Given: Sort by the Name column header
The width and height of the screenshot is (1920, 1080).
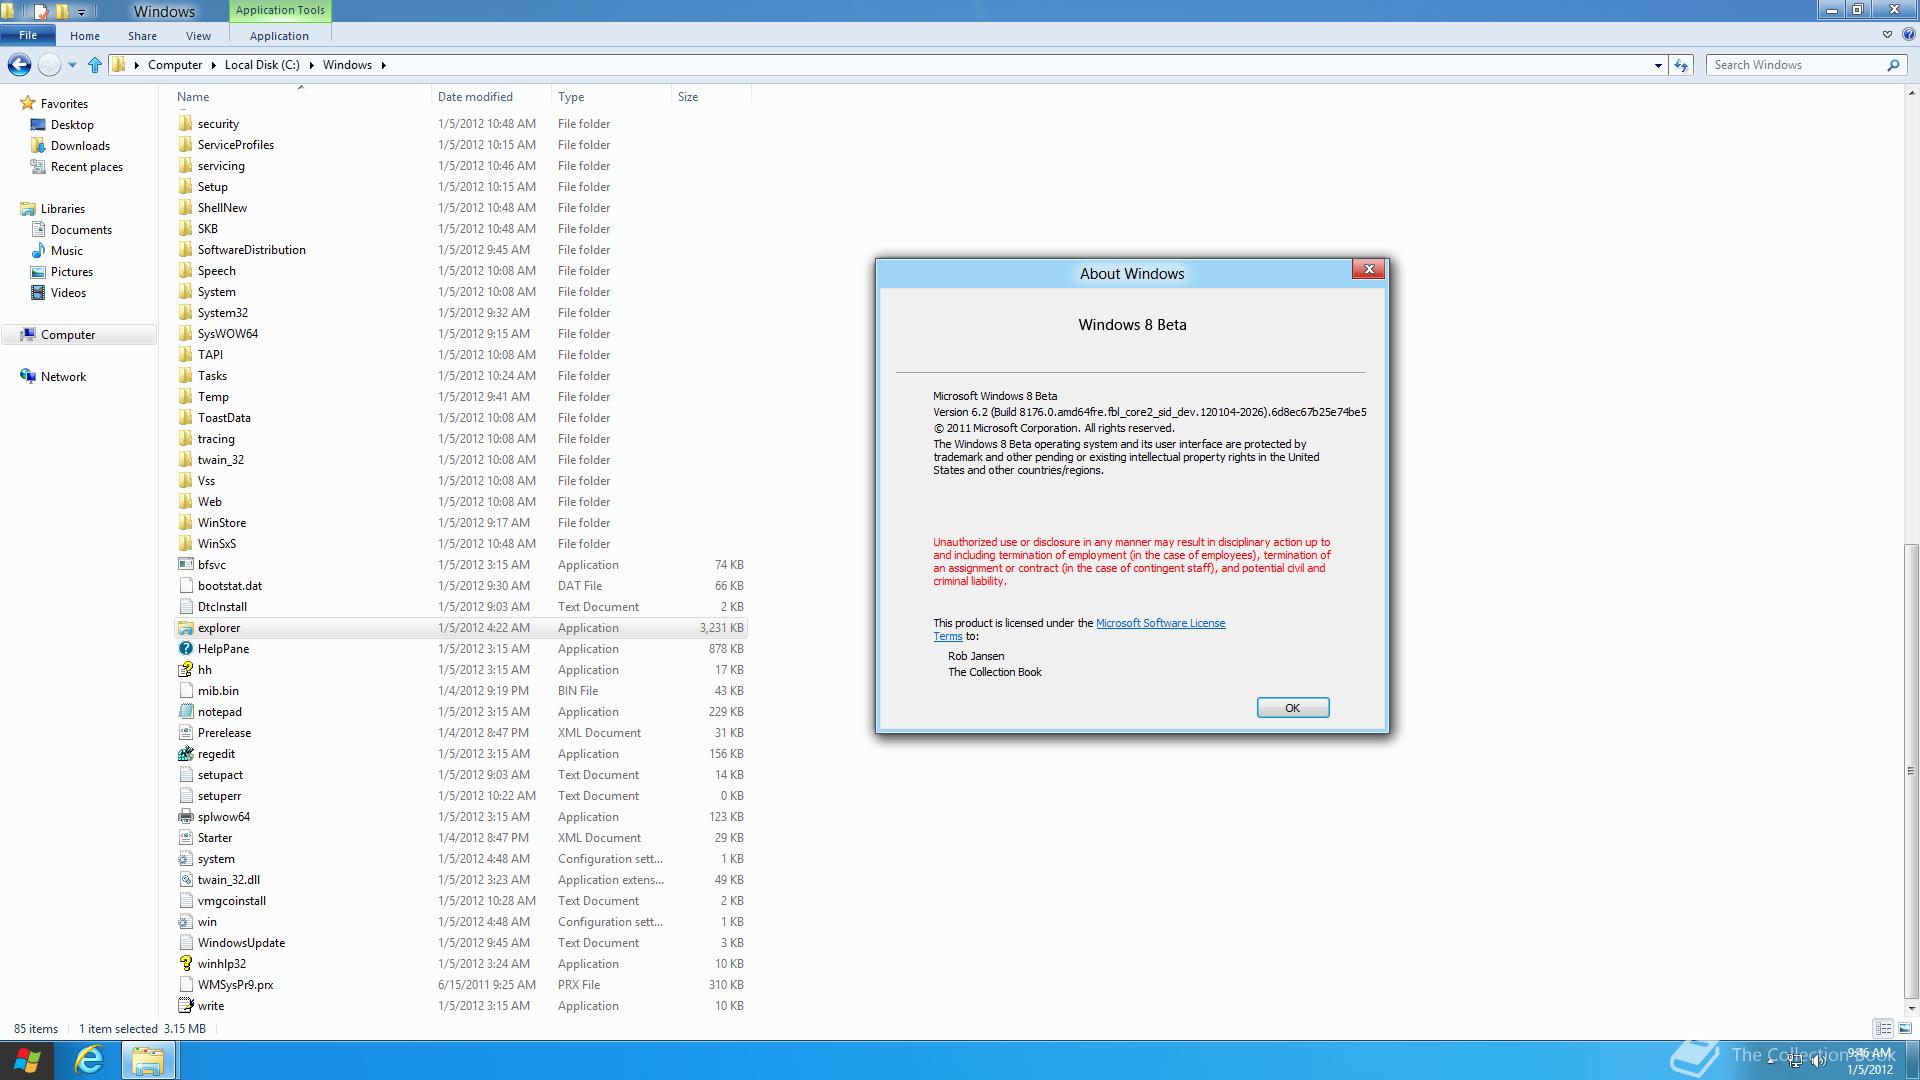Looking at the screenshot, I should pos(193,97).
